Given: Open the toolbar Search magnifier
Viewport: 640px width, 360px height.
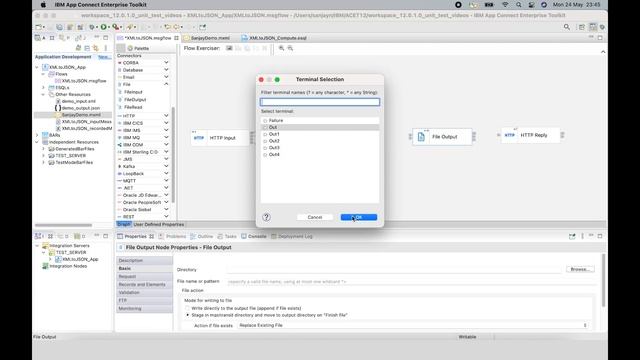Looking at the screenshot, I should [567, 27].
